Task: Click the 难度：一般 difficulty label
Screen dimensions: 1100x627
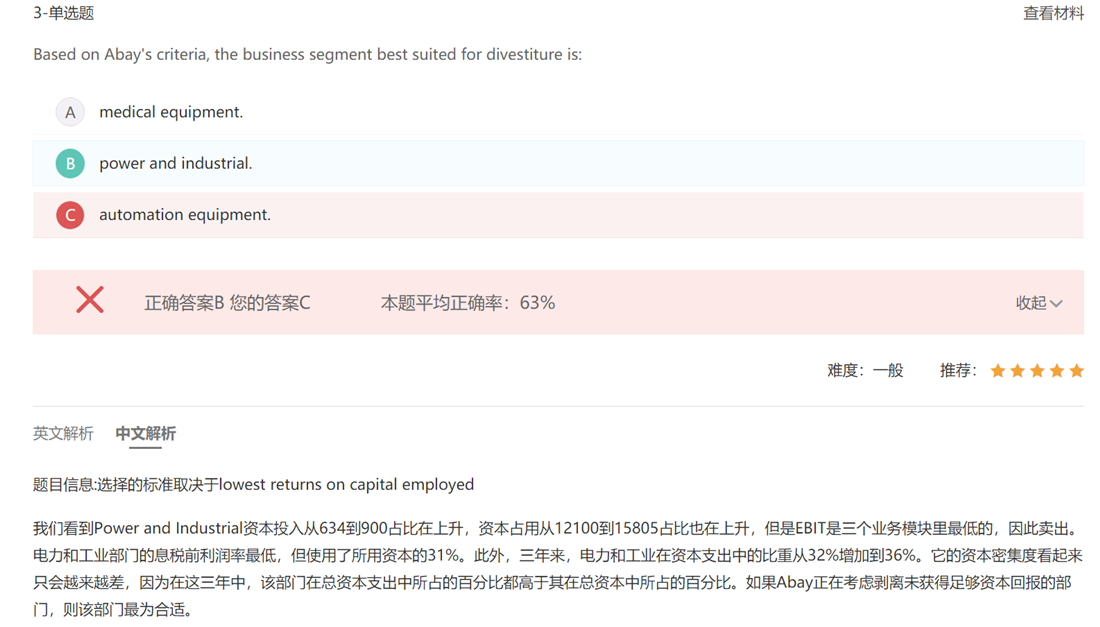Action: pos(865,371)
